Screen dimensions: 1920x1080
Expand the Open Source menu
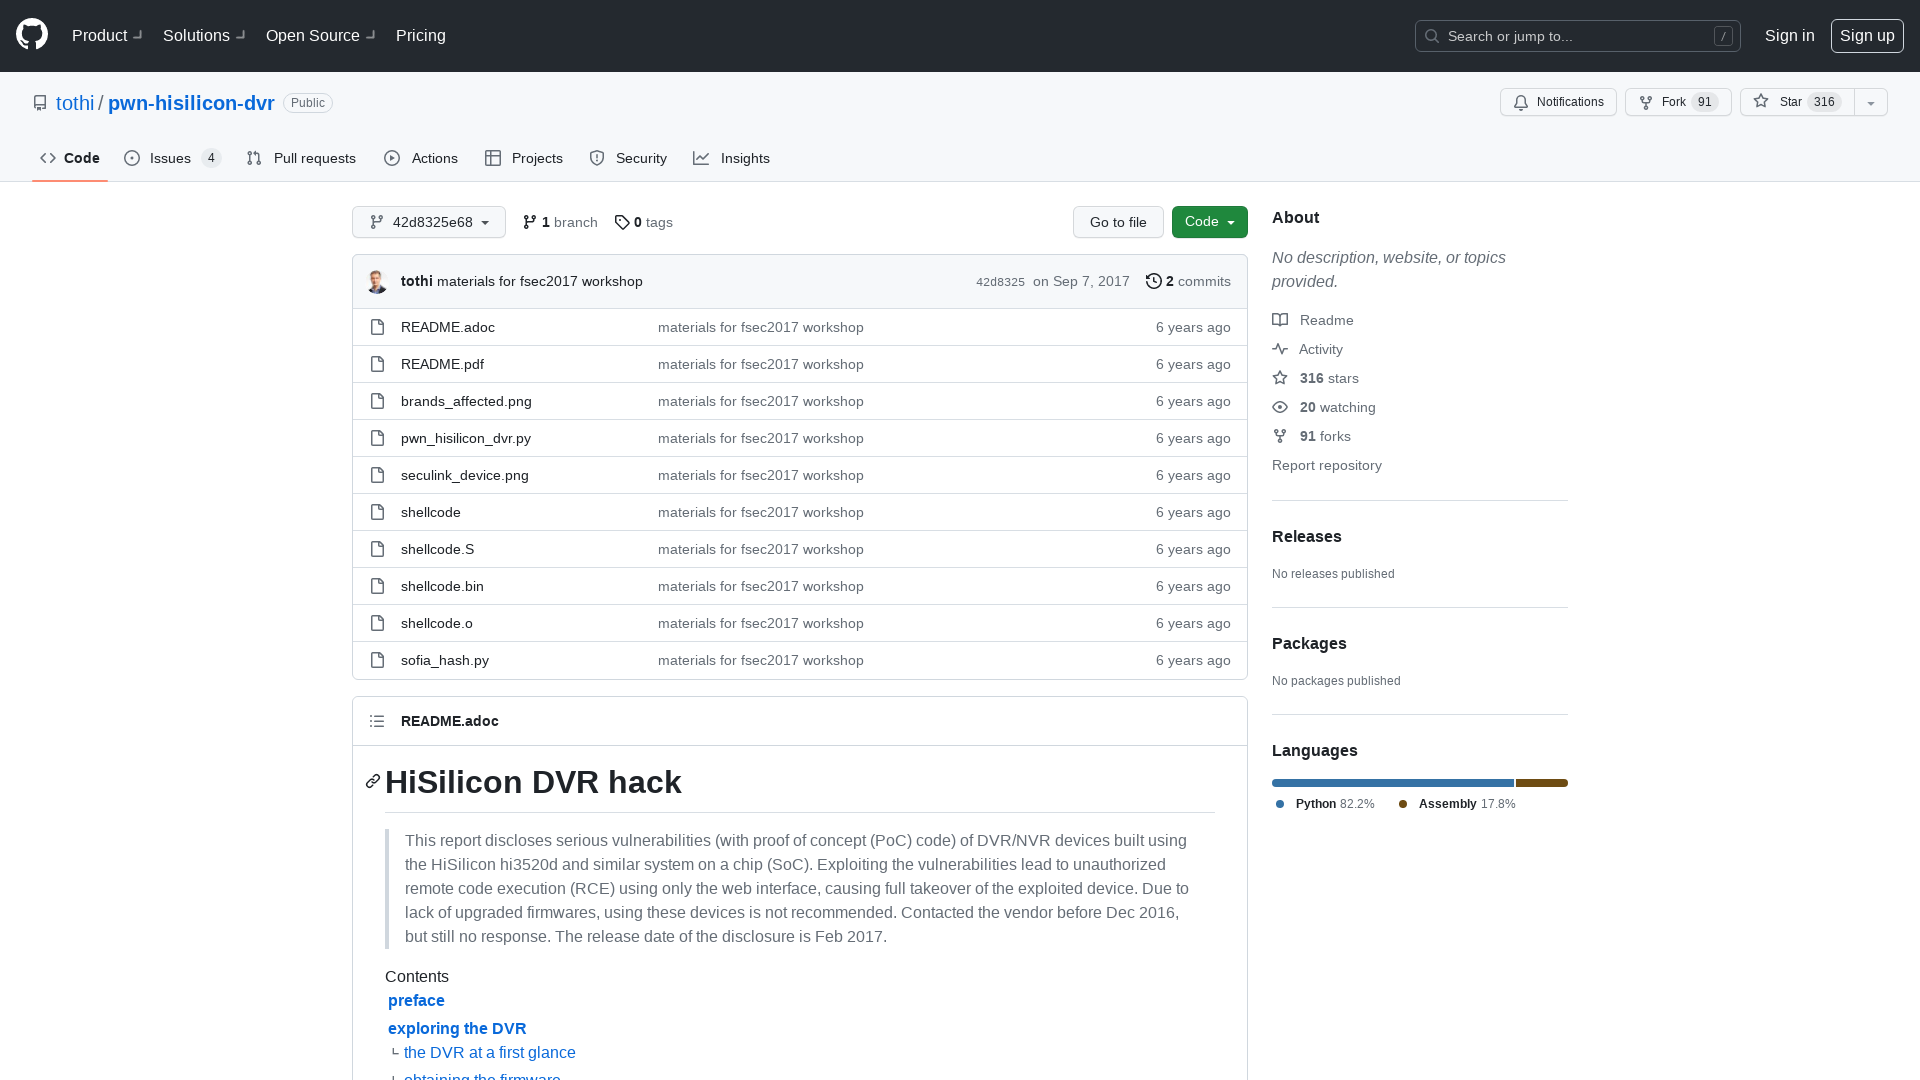pos(320,35)
